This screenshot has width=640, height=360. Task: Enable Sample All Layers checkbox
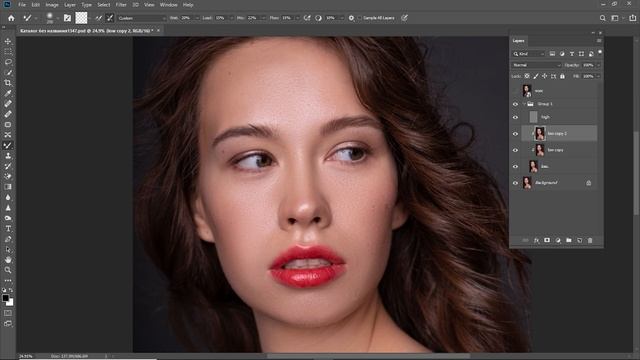click(360, 18)
